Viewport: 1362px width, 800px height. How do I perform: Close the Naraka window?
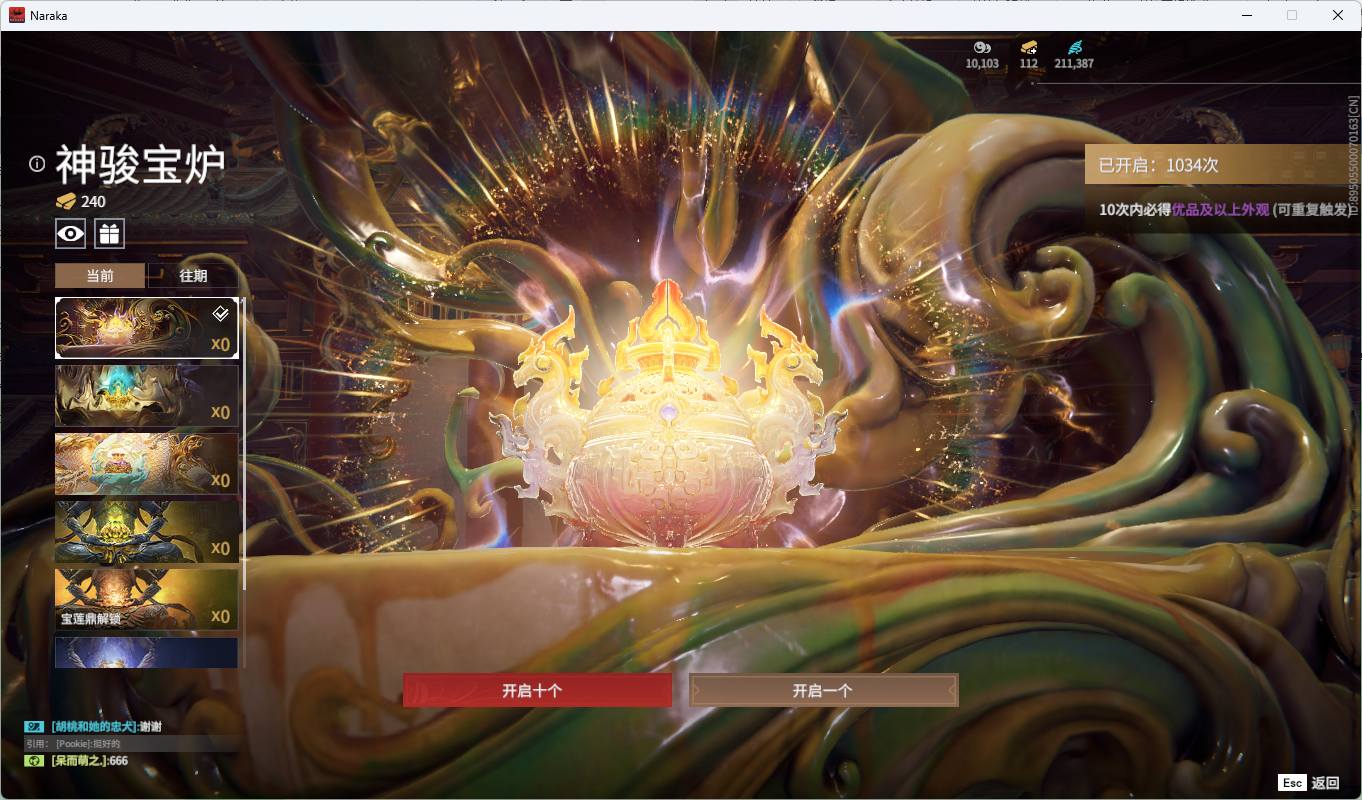1338,15
